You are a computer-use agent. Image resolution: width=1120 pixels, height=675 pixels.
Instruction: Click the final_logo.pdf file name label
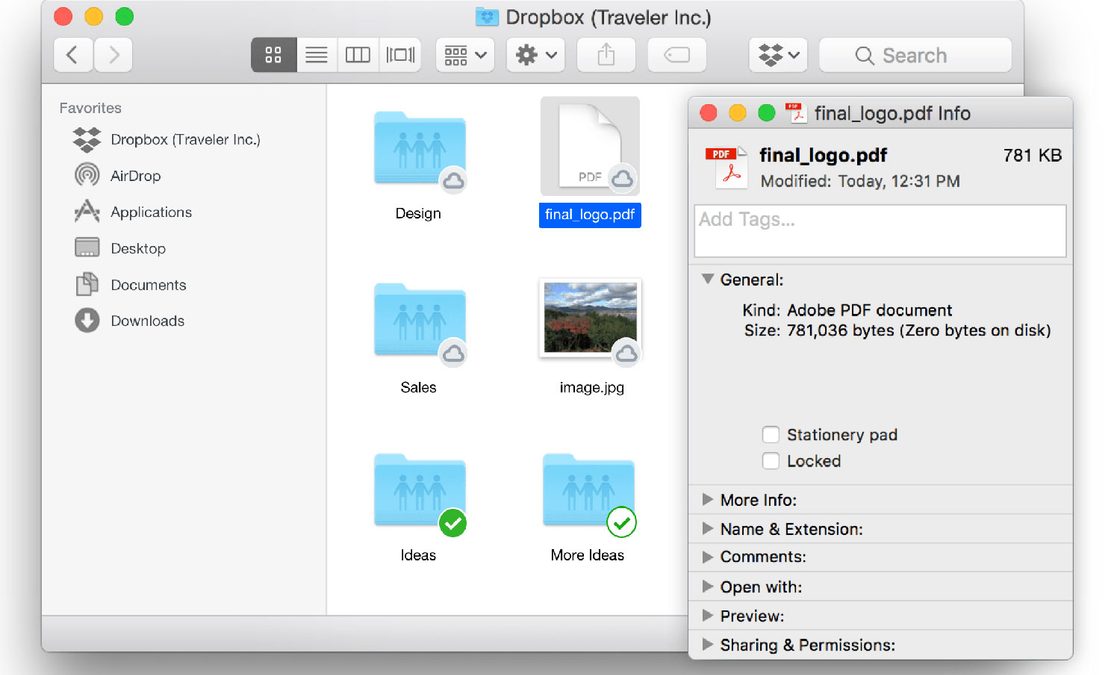pos(590,215)
